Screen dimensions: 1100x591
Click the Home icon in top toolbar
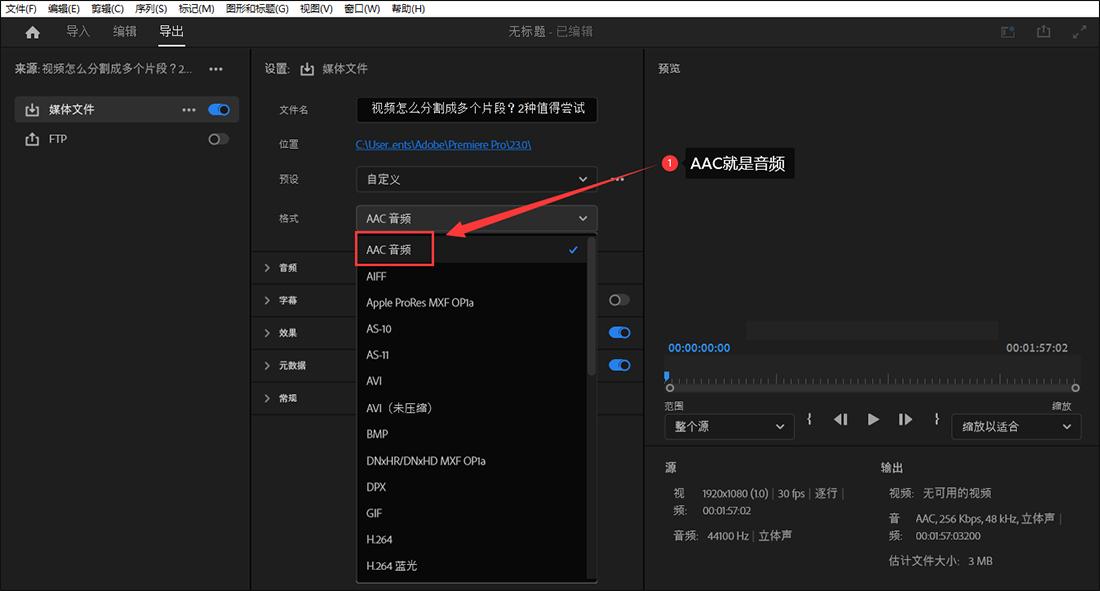click(x=33, y=32)
